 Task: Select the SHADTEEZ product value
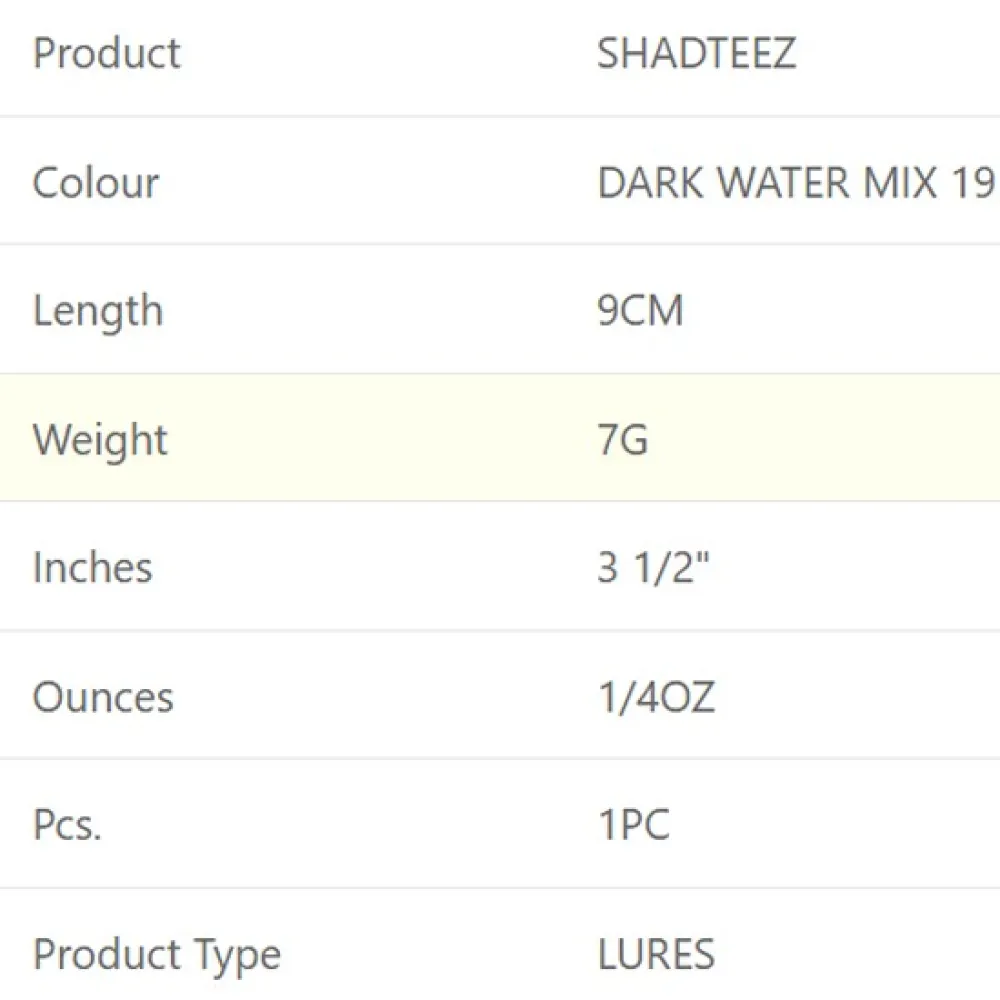coord(696,54)
